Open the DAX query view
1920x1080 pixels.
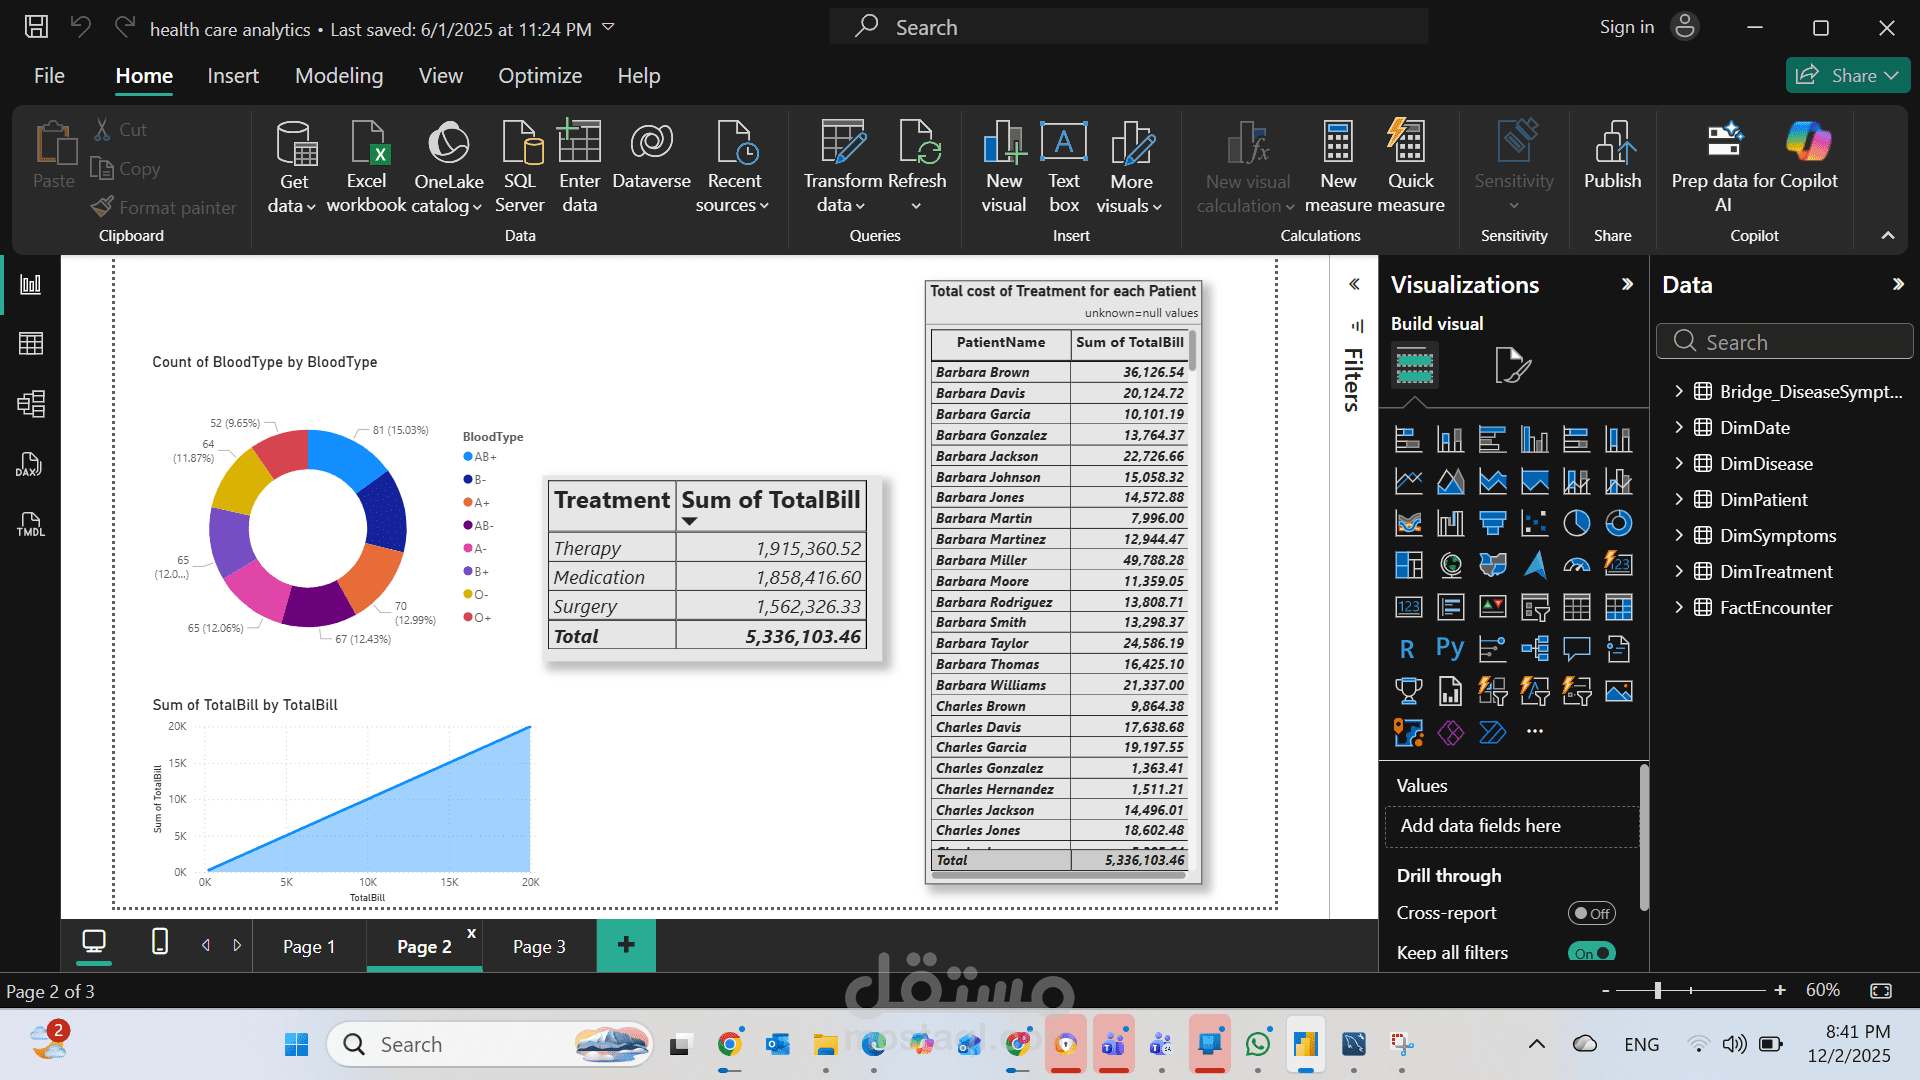click(31, 464)
